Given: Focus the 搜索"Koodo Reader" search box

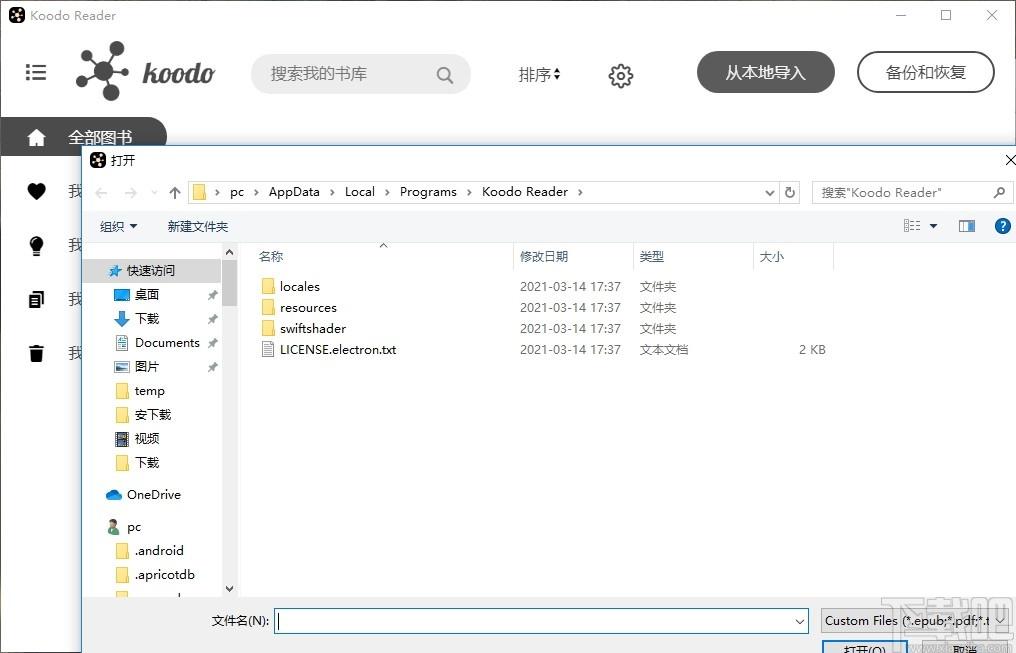Looking at the screenshot, I should coord(910,192).
